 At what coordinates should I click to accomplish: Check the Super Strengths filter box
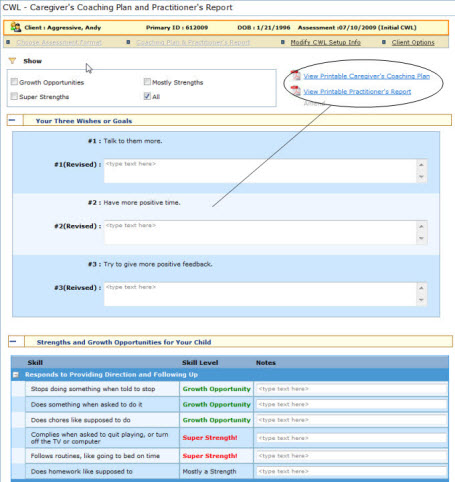click(x=14, y=96)
